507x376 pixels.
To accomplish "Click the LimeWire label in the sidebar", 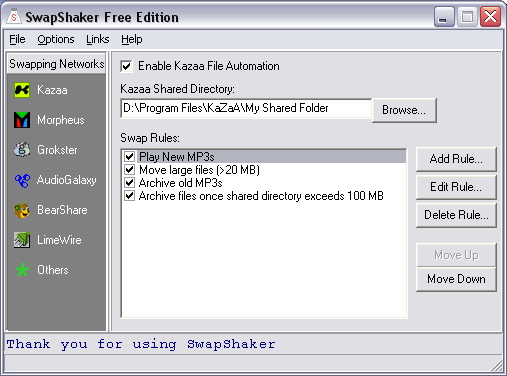I will (x=59, y=240).
